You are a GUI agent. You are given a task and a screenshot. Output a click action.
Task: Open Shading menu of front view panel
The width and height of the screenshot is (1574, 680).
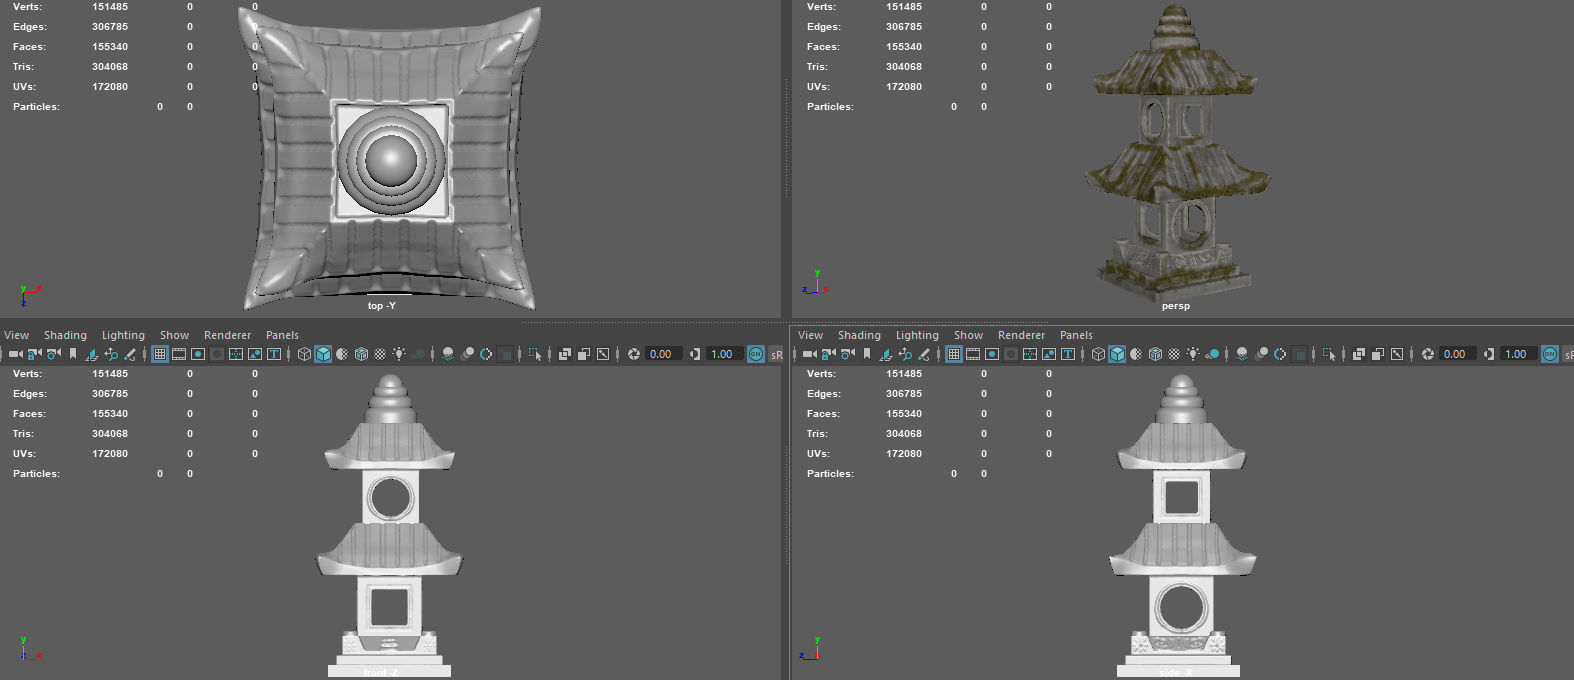pyautogui.click(x=65, y=335)
